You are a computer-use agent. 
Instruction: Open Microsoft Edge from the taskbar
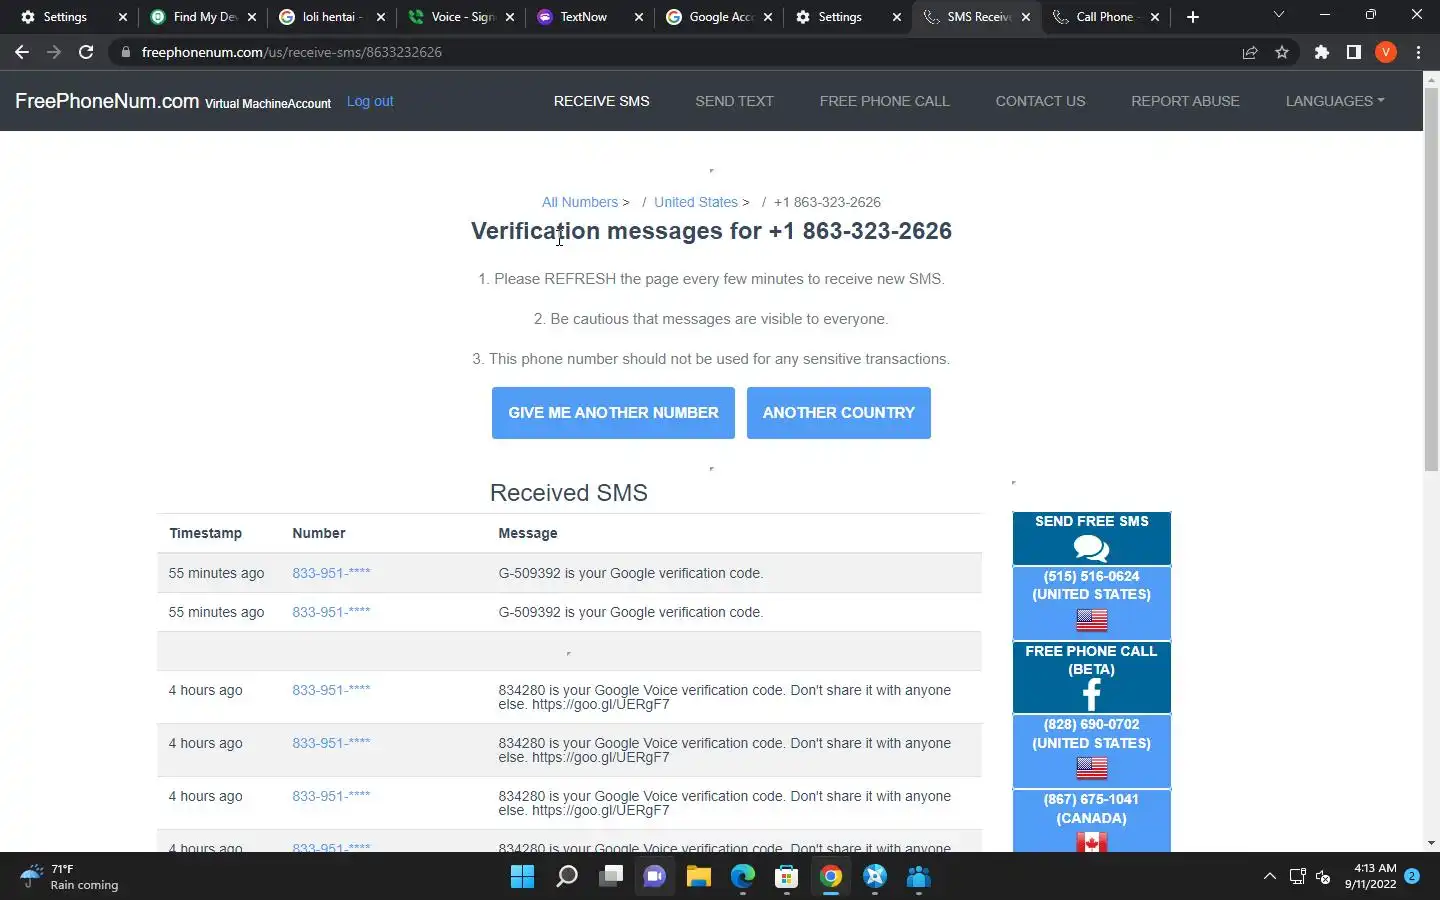click(x=742, y=877)
